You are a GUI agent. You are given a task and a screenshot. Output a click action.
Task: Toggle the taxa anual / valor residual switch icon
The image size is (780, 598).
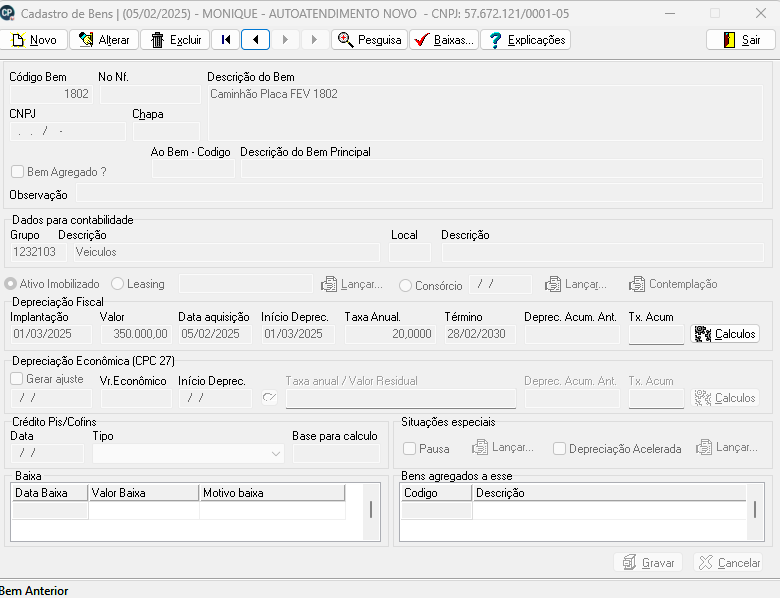pos(269,398)
